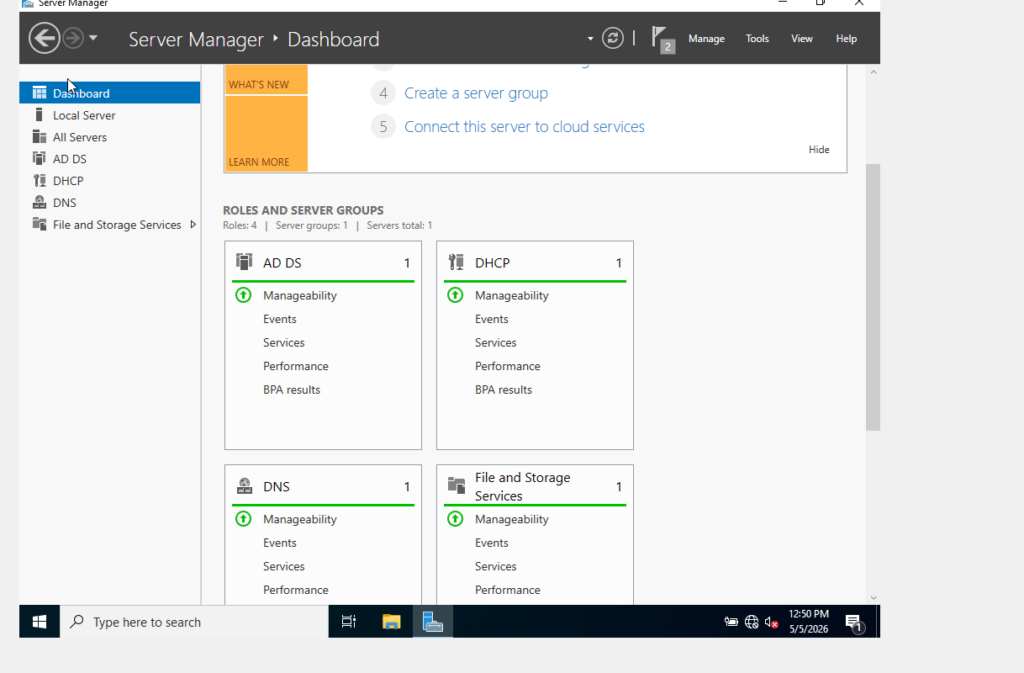Go back with the back arrow button
1024x673 pixels.
tap(44, 38)
